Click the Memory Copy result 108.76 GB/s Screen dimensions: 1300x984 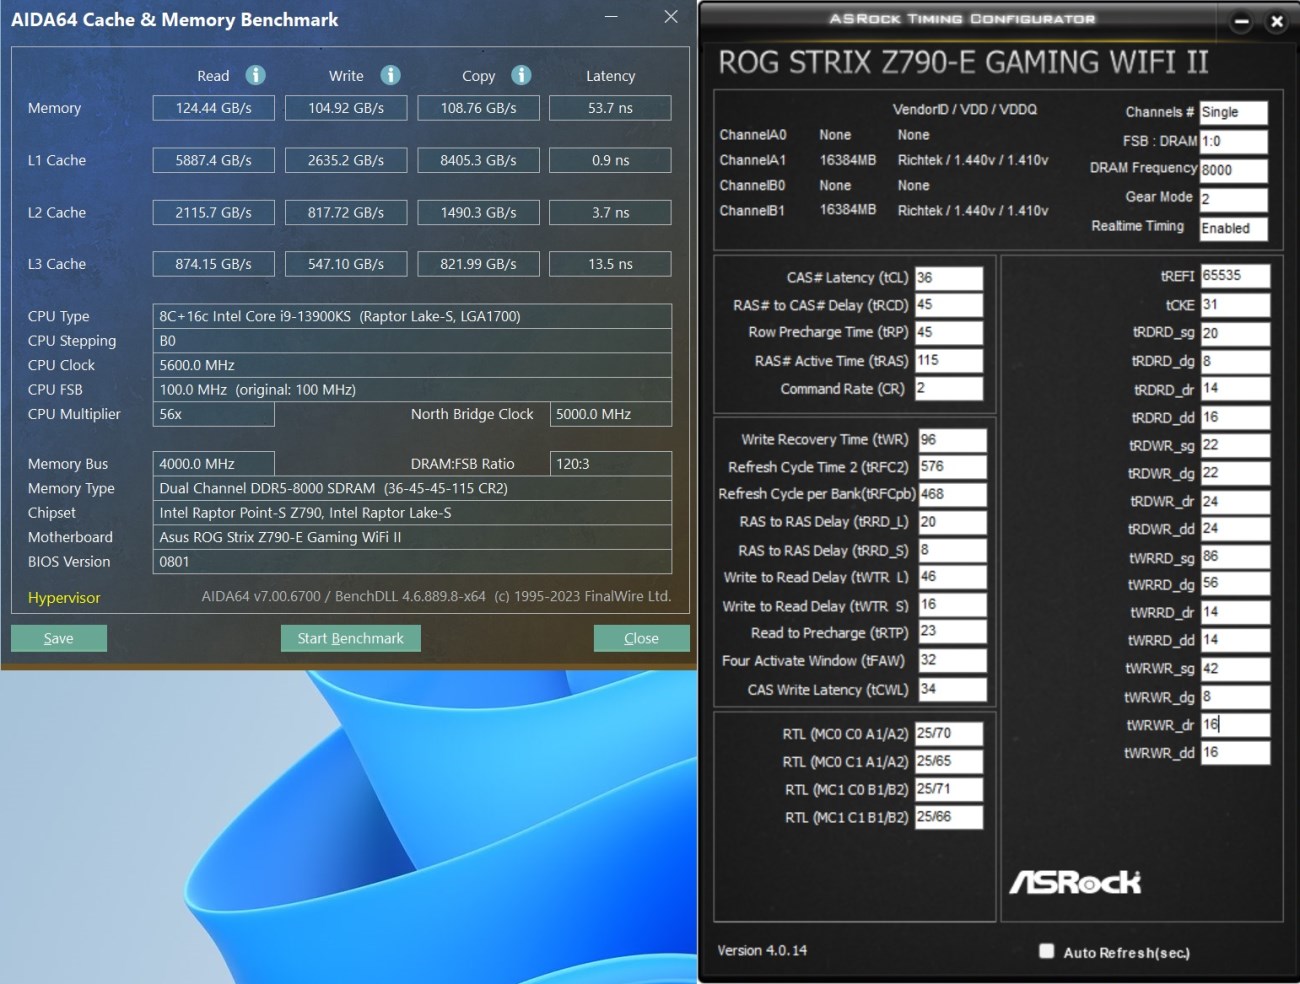pos(478,108)
